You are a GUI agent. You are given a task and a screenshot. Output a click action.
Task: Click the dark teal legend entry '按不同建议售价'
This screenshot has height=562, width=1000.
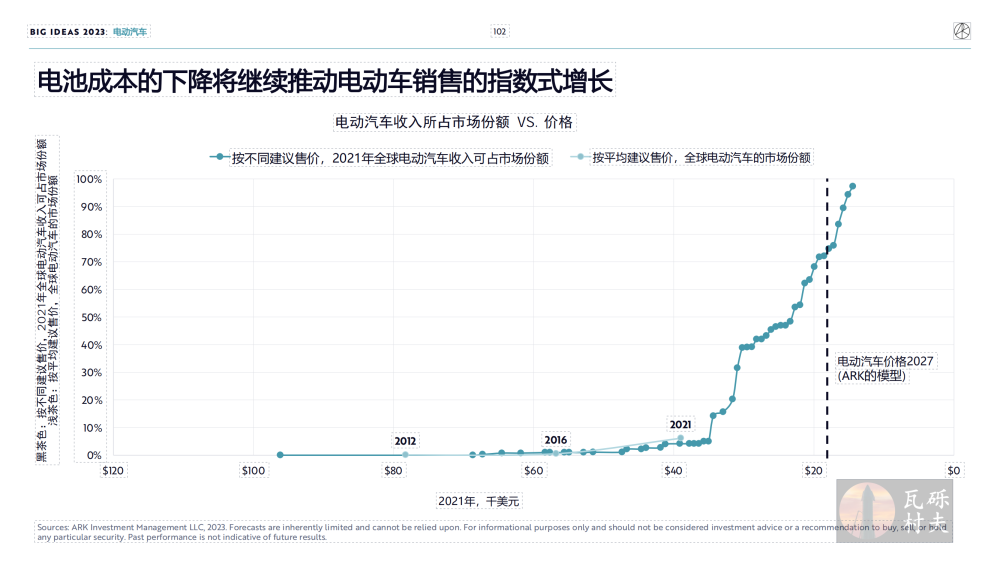[x=390, y=158]
